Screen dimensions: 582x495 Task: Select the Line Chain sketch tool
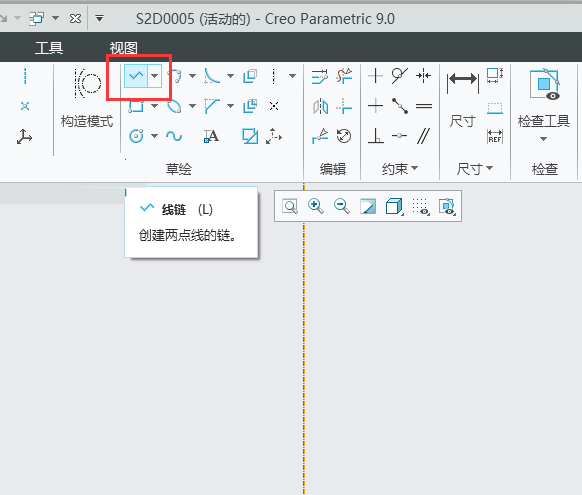pos(136,76)
